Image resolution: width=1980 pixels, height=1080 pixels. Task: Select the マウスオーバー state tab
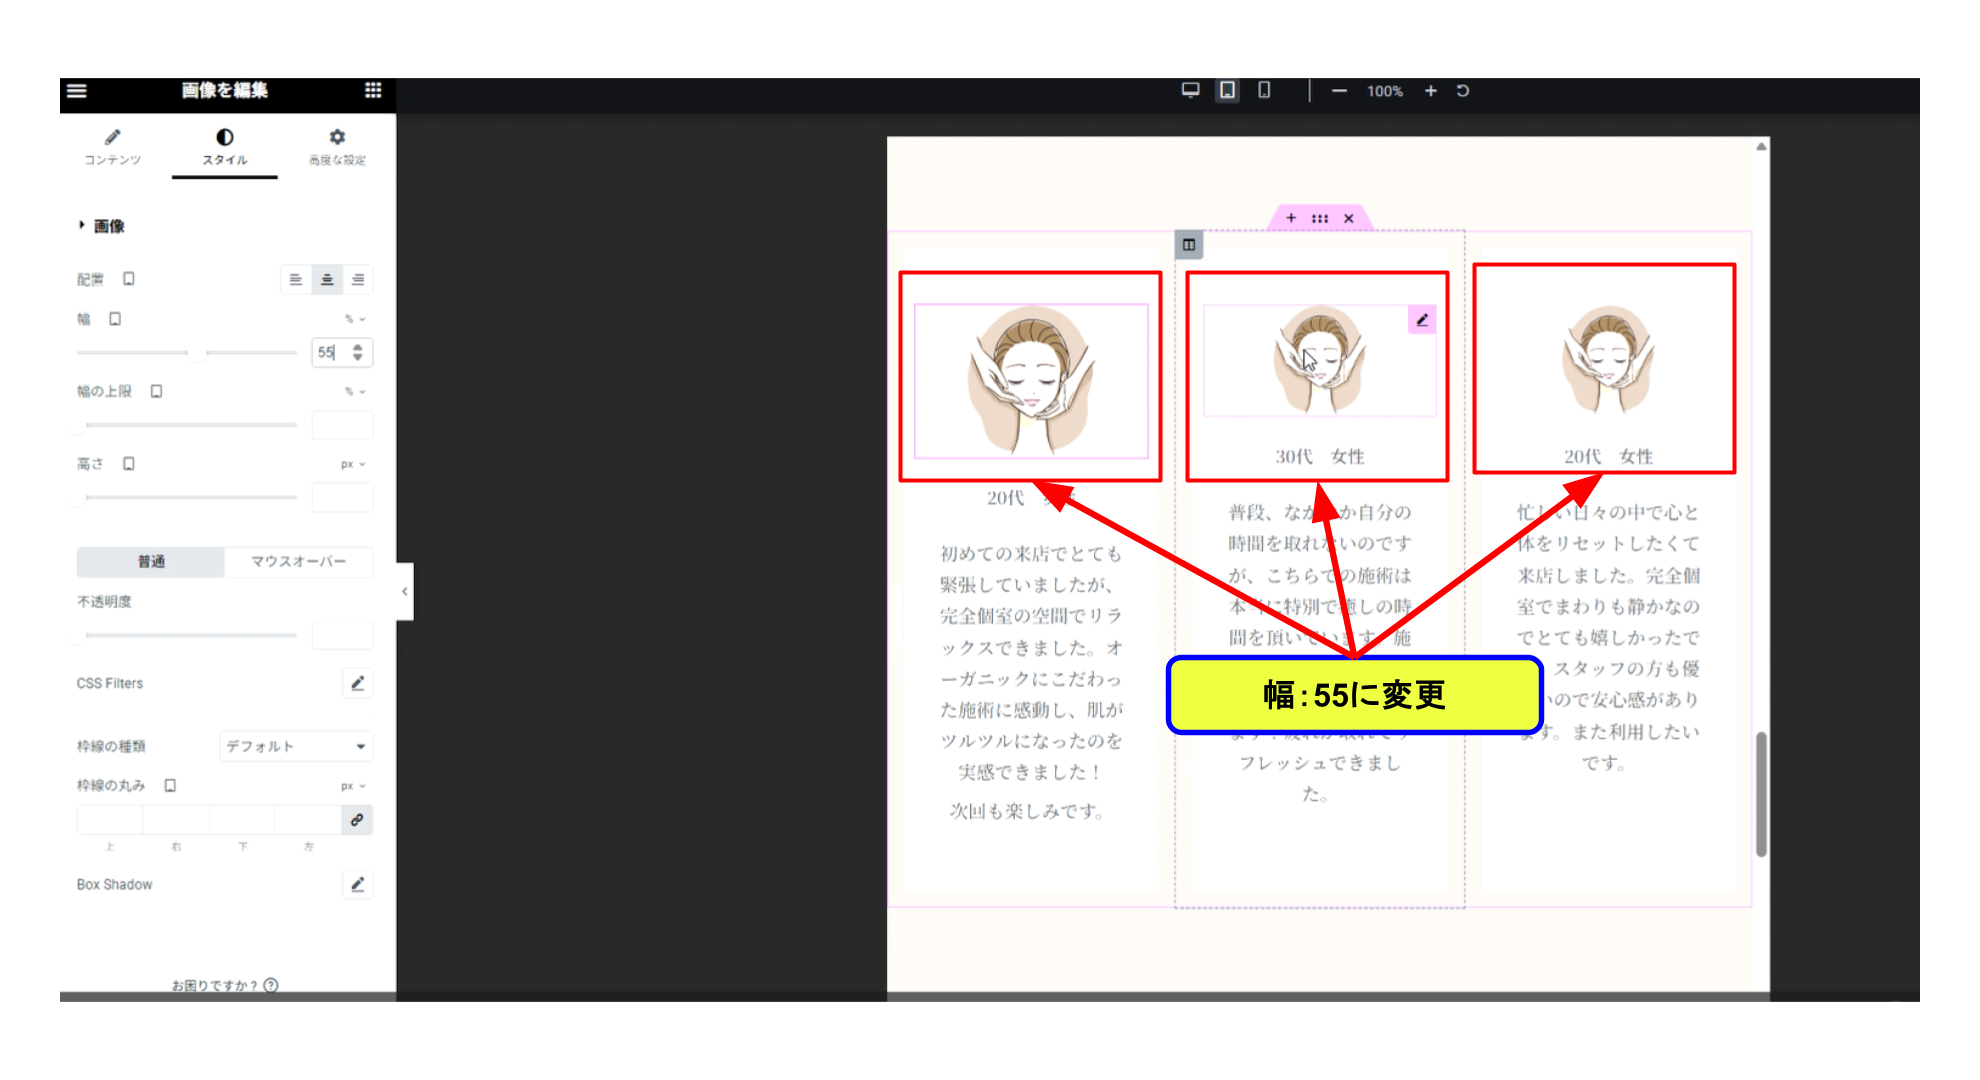click(x=299, y=562)
